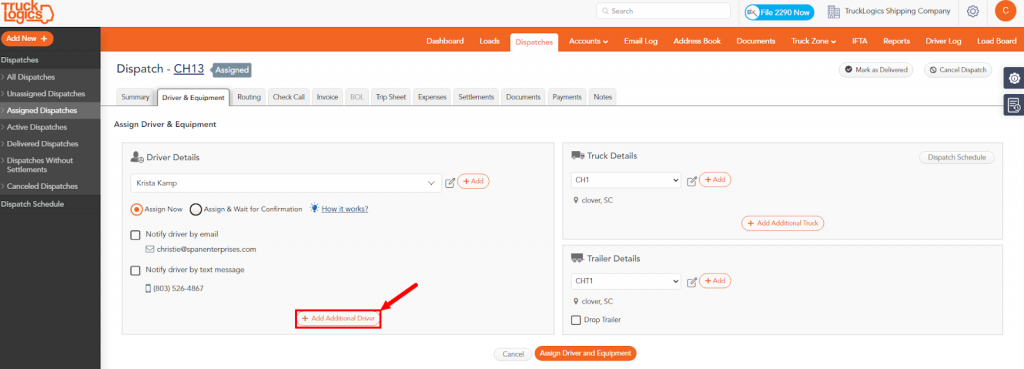The width and height of the screenshot is (1024, 369).
Task: Click the Truck Details truck icon
Action: (578, 155)
